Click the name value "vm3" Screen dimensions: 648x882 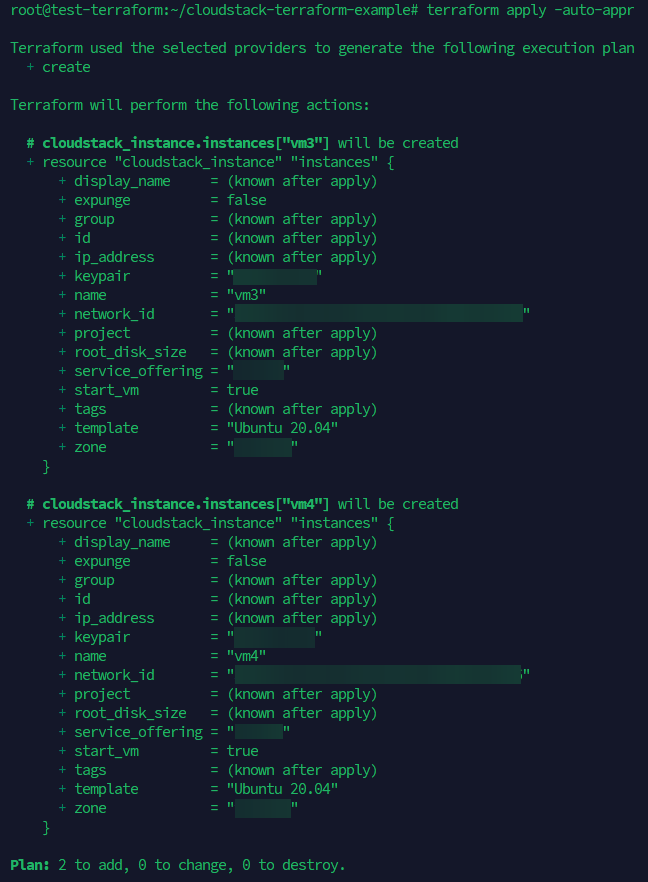coord(246,295)
